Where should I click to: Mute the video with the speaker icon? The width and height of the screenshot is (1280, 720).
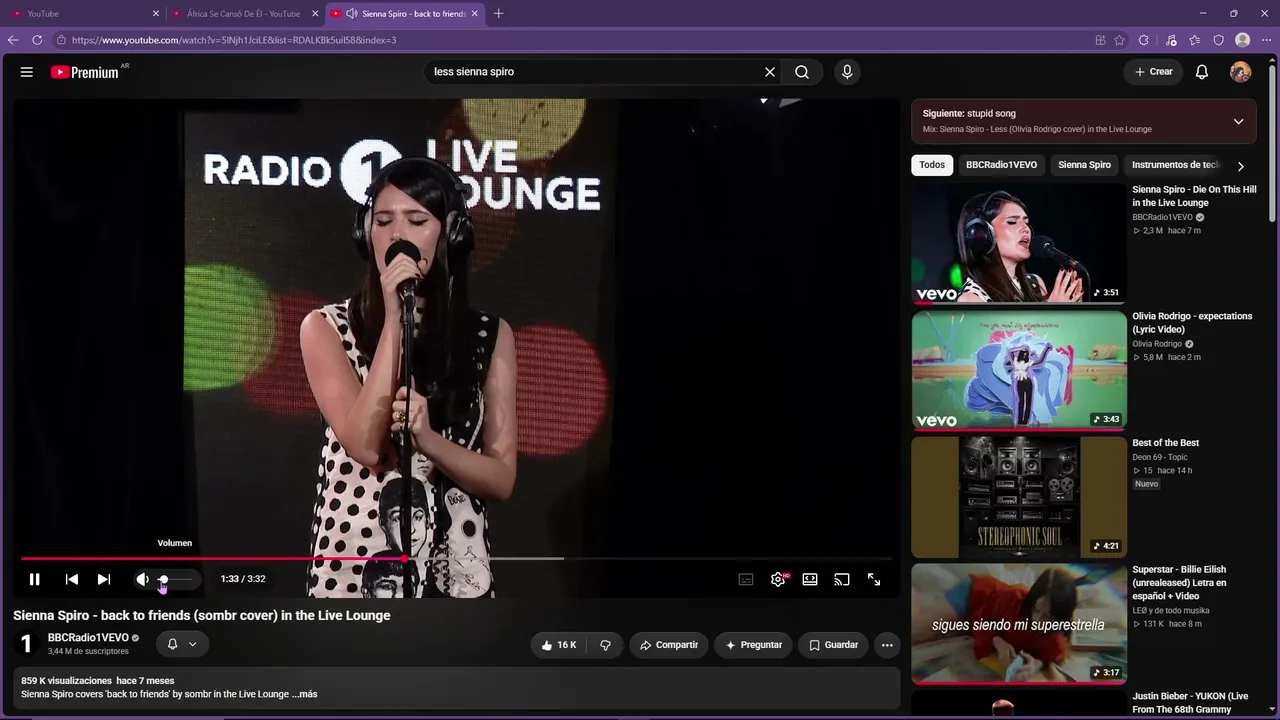click(x=142, y=579)
